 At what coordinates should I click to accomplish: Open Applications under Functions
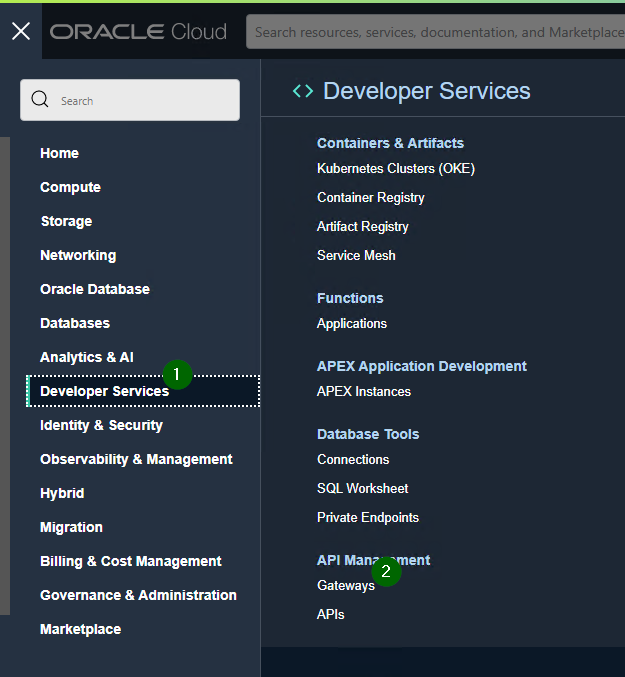[352, 324]
